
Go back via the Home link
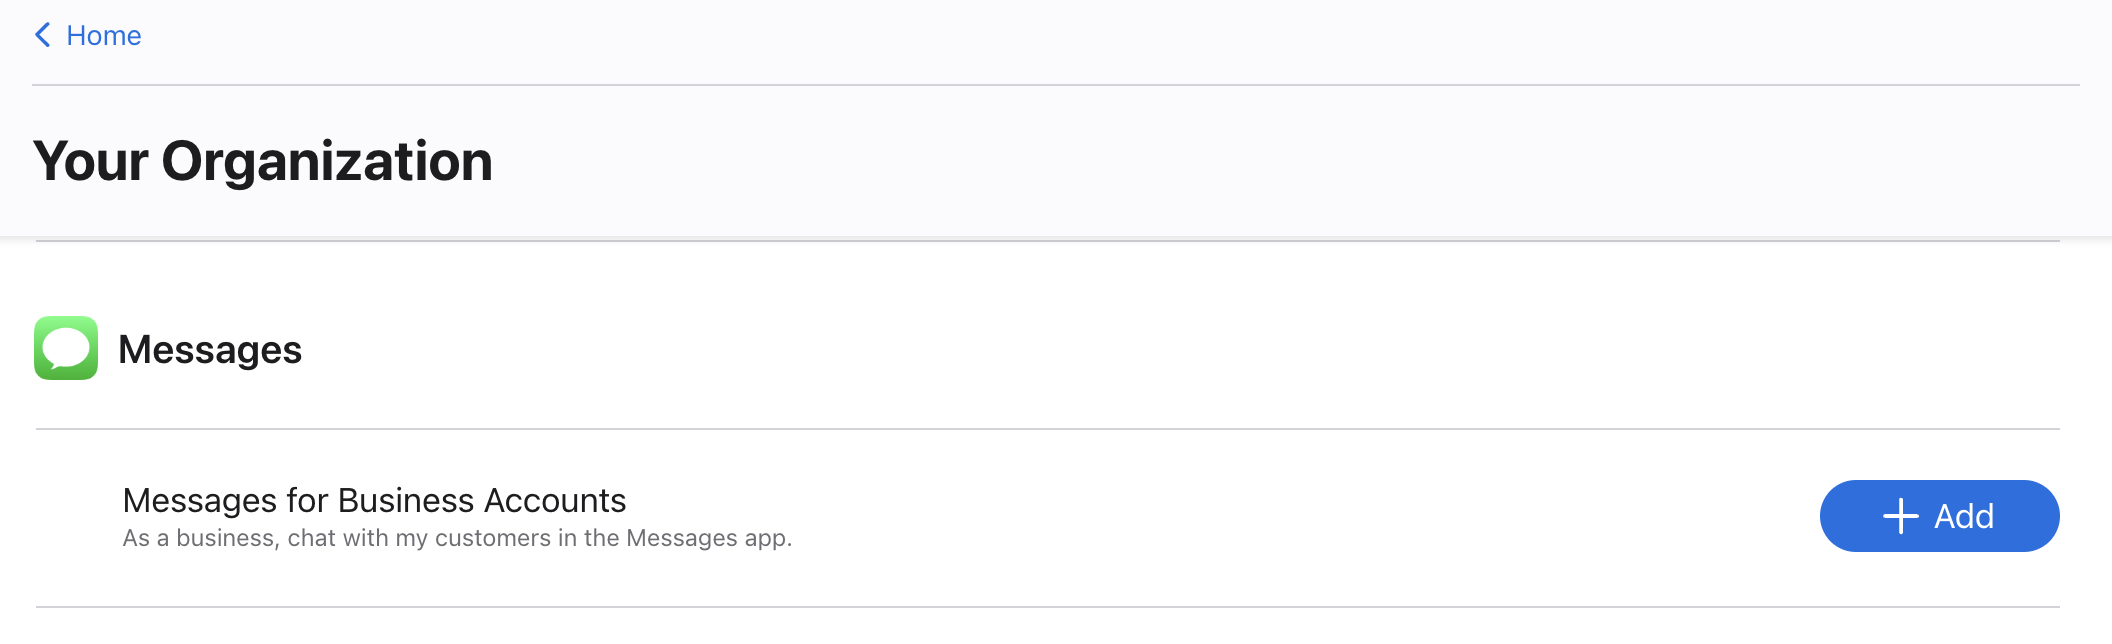103,36
